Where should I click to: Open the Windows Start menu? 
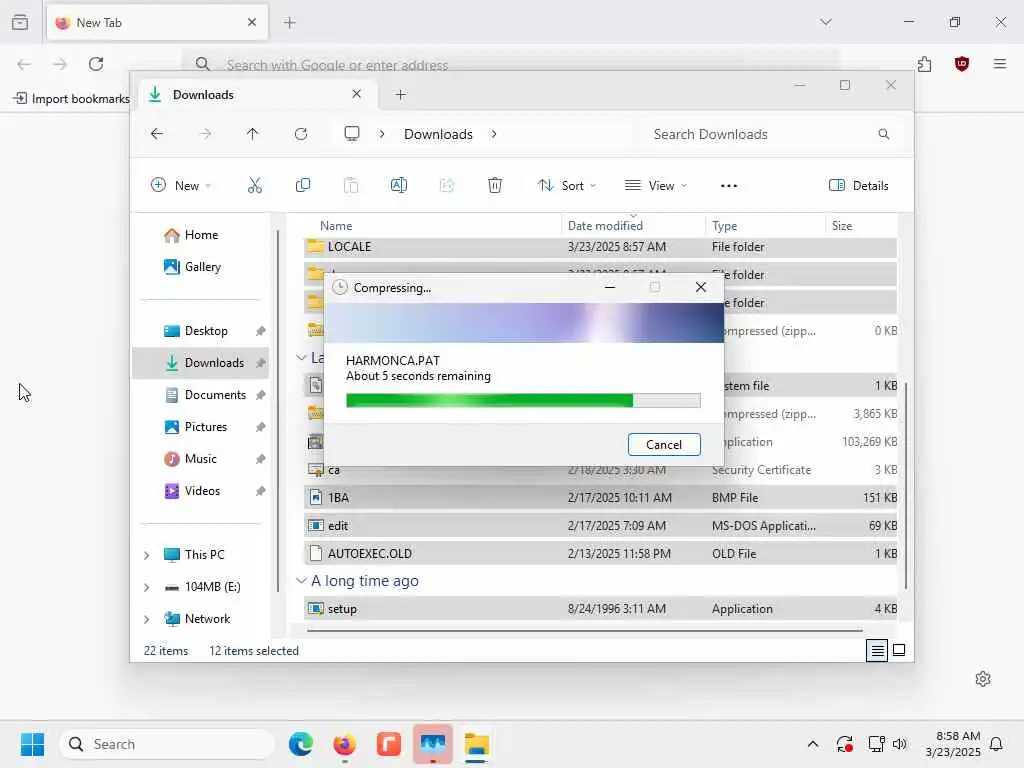pos(32,744)
